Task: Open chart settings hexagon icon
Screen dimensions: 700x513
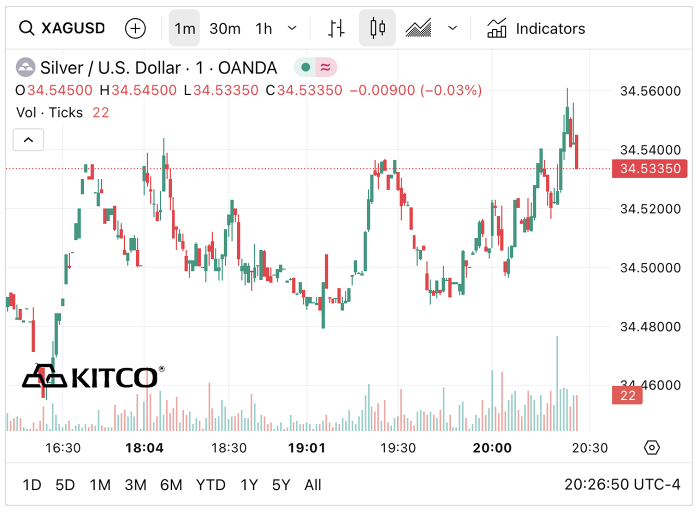Action: click(652, 447)
